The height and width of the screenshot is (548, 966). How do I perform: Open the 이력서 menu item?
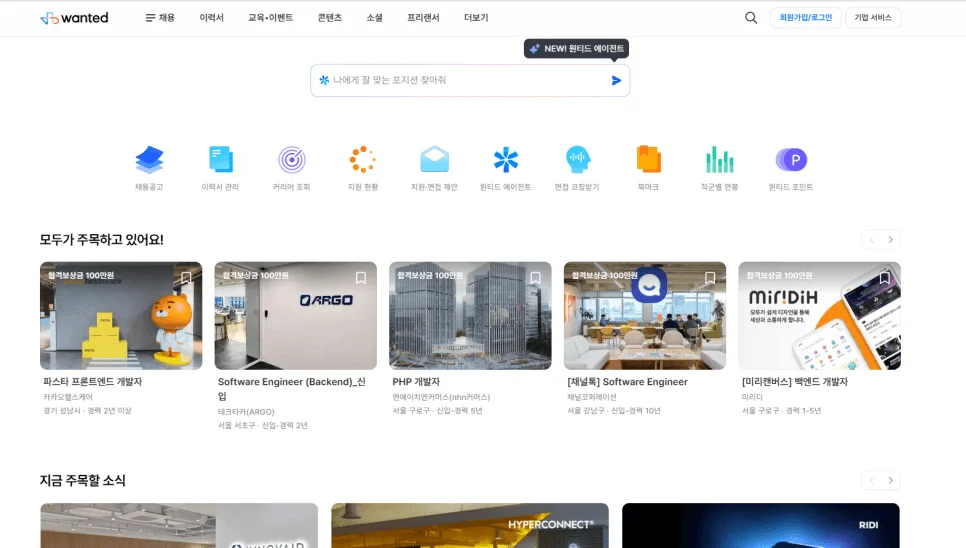point(211,18)
